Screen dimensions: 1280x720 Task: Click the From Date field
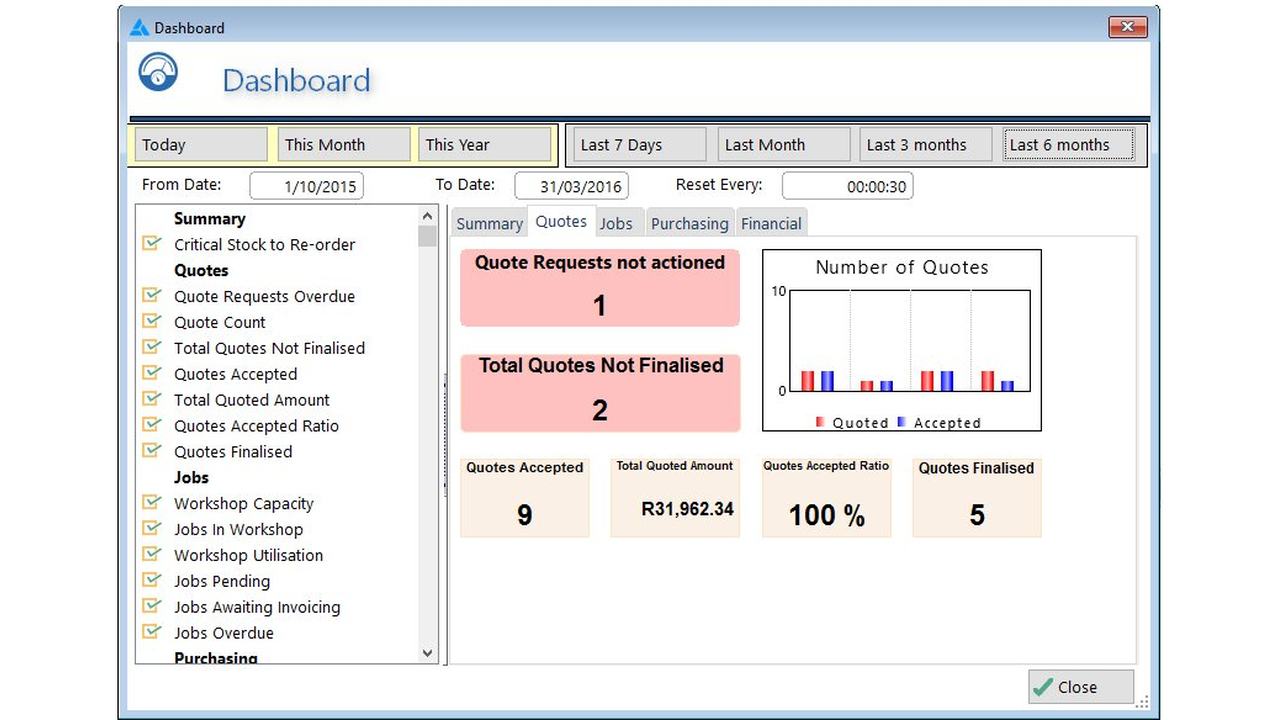pyautogui.click(x=307, y=186)
